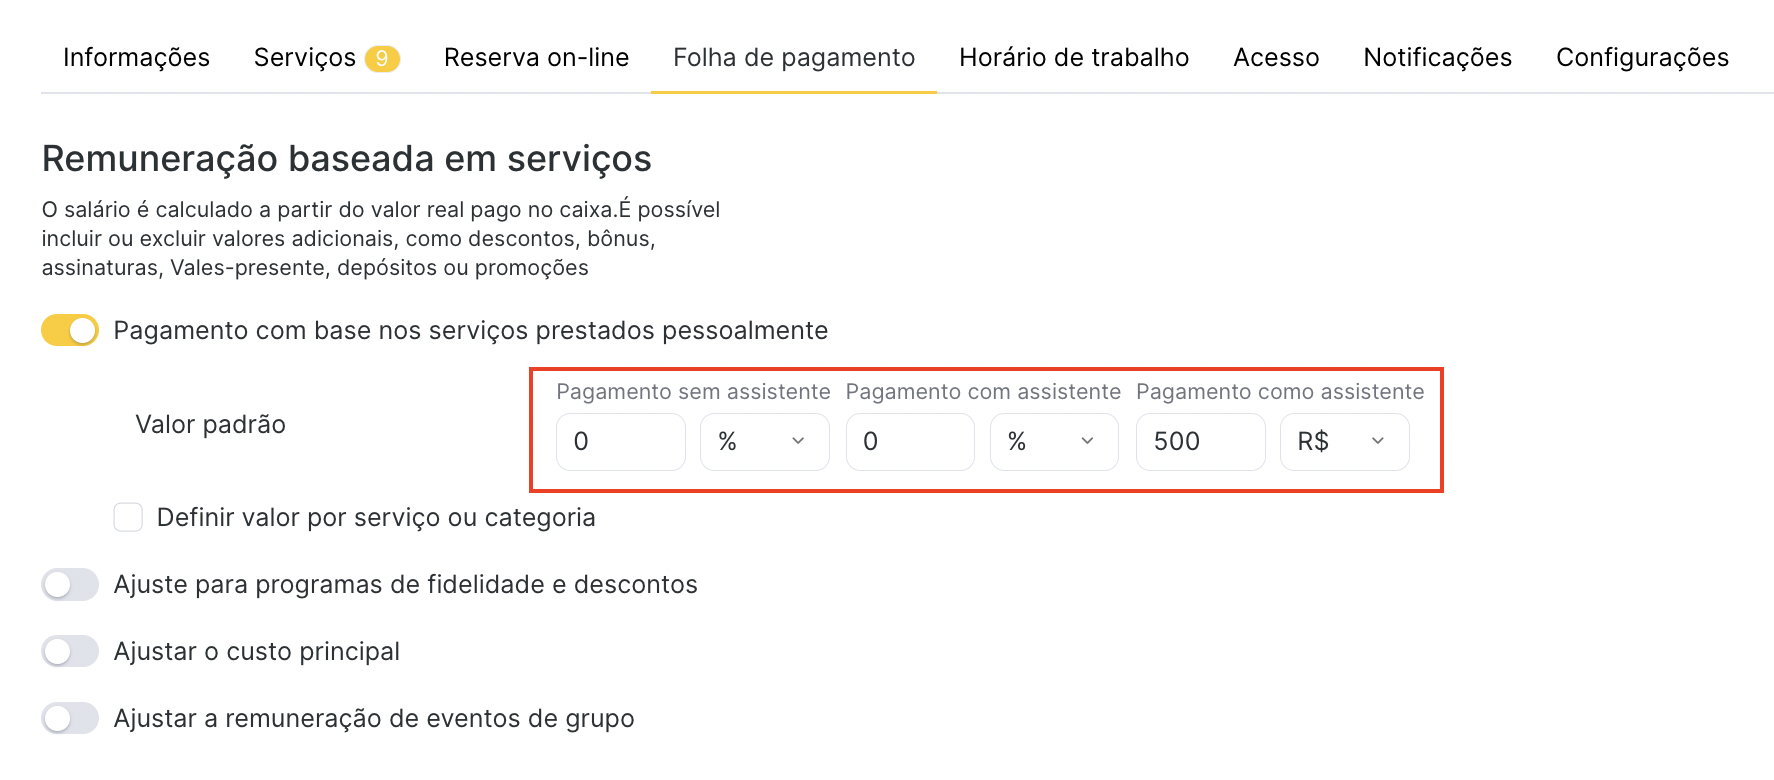This screenshot has width=1774, height=780.
Task: Go to Reserva on-line tab
Action: [536, 58]
